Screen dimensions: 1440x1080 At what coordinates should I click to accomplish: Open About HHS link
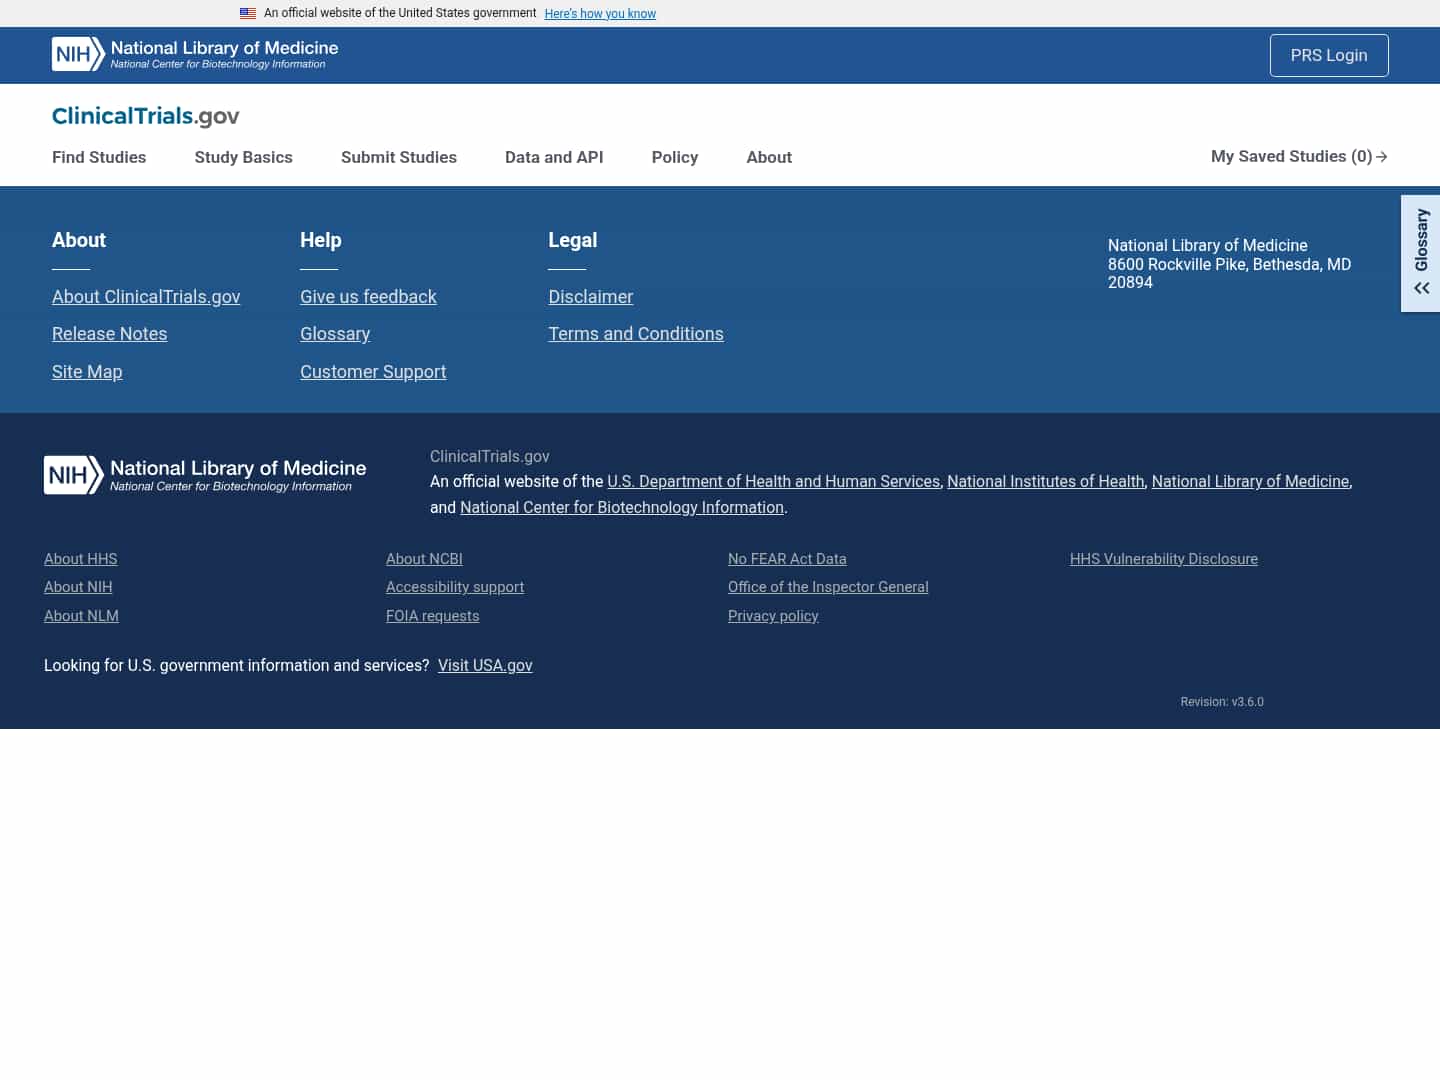81,559
